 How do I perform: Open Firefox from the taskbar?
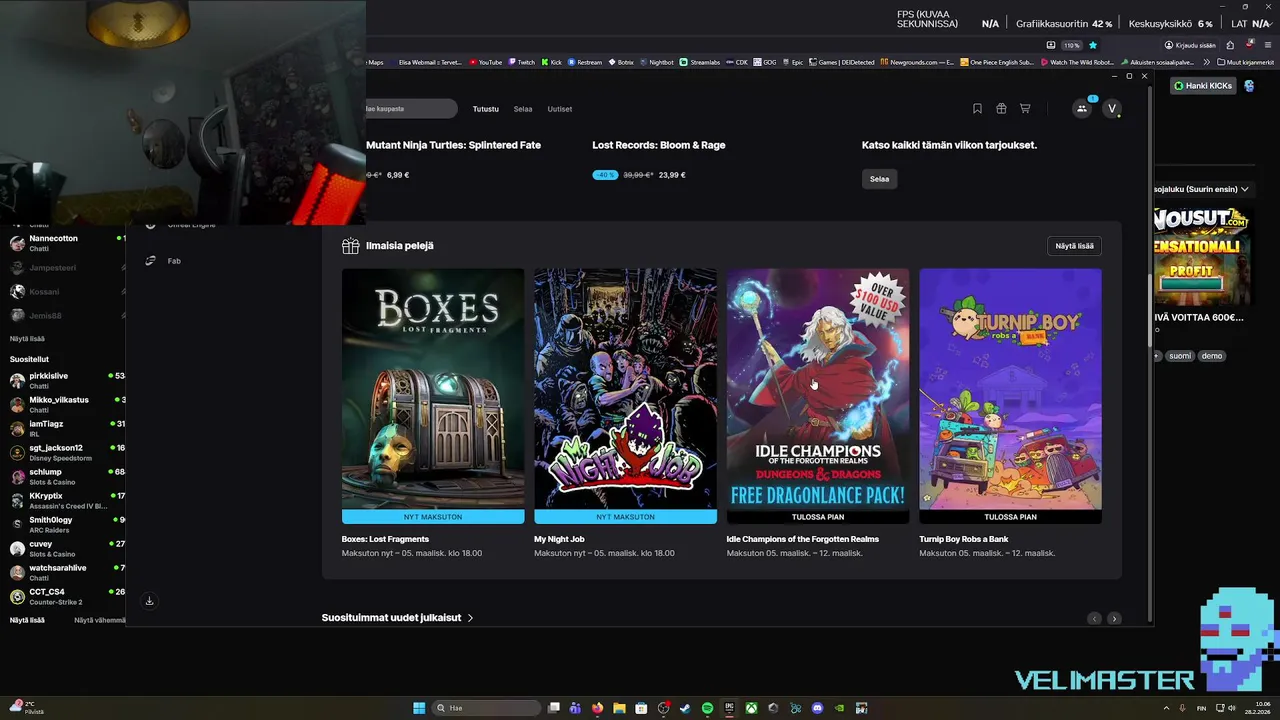point(597,708)
